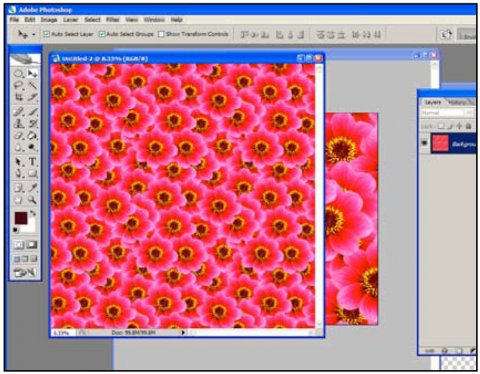The image size is (480, 374).
Task: Select the Type tool in the toolbox
Action: (32, 162)
